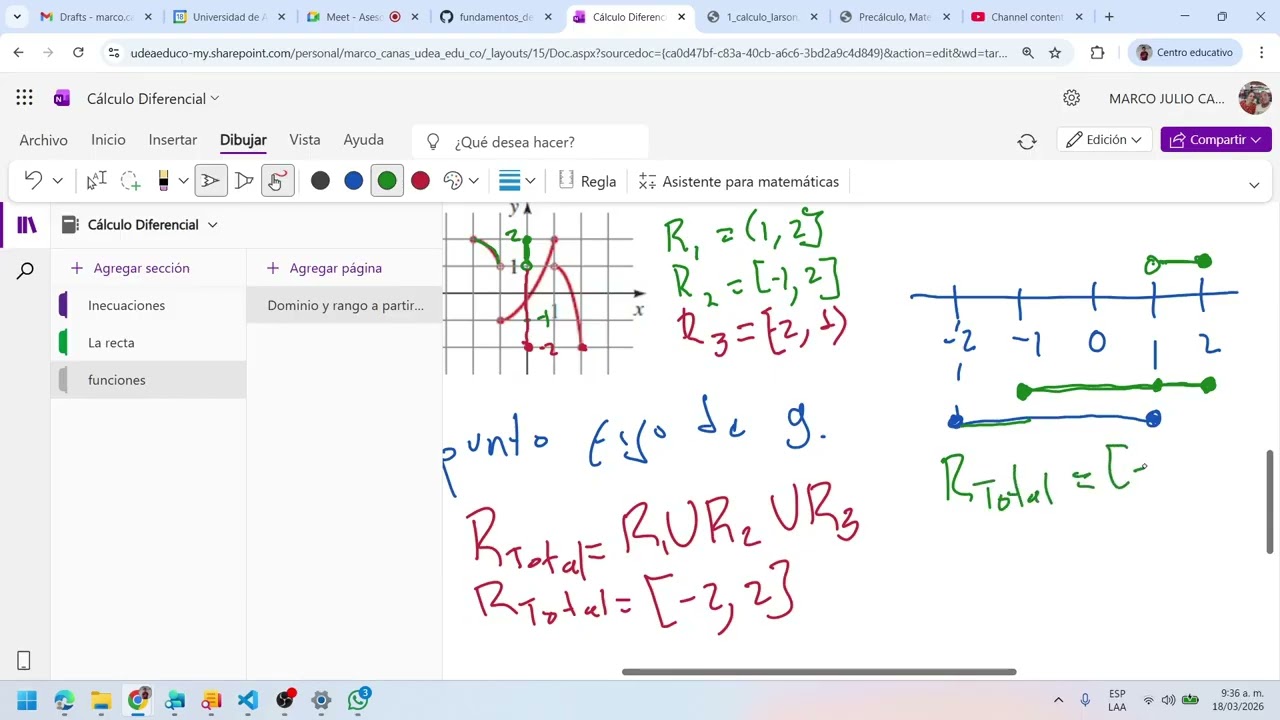This screenshot has width=1280, height=720.
Task: Open Visual Studio Code from taskbar
Action: coord(248,700)
